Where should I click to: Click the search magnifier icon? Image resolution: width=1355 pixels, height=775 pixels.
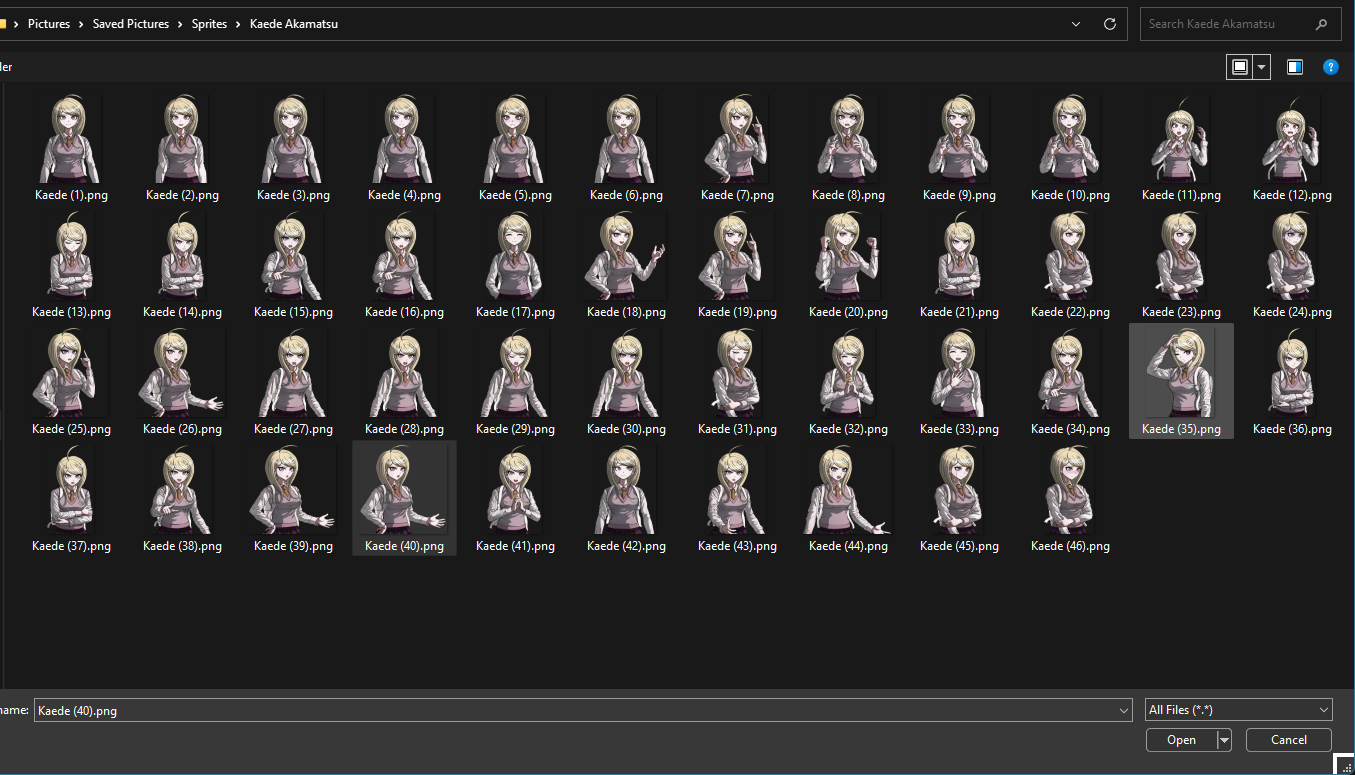(1322, 24)
